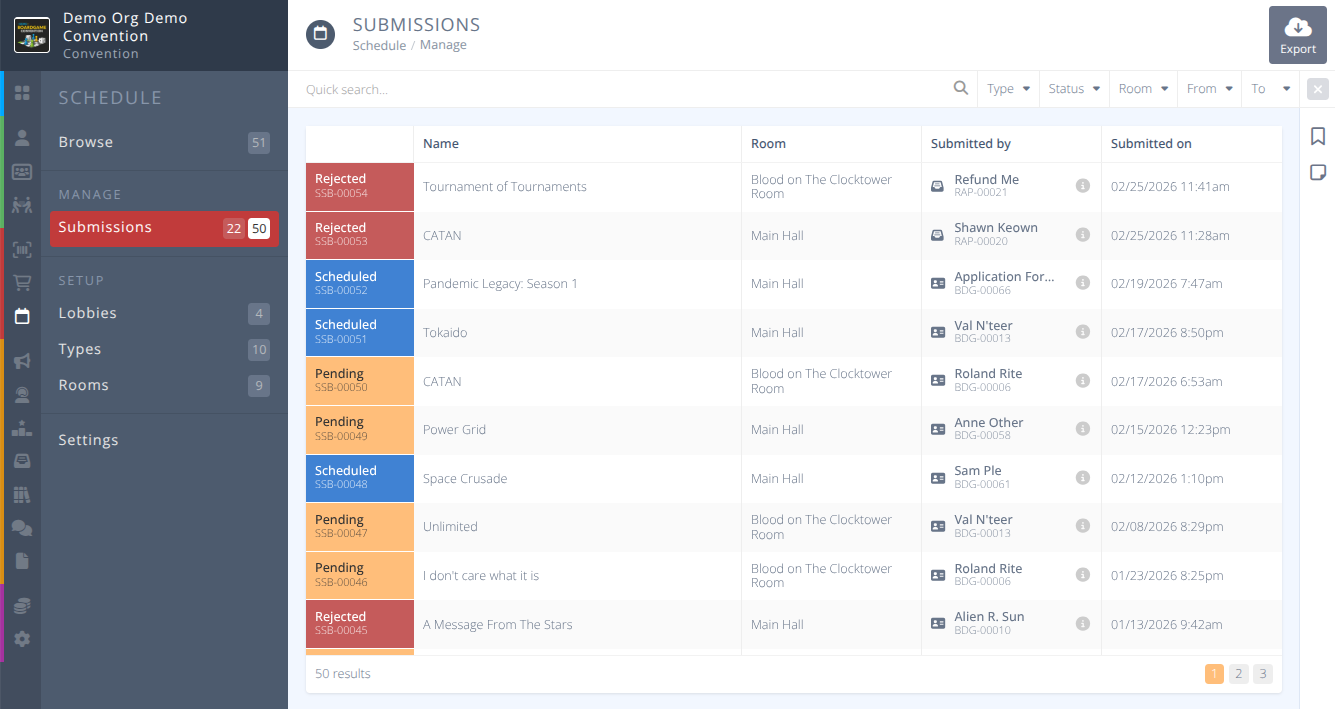This screenshot has height=709, width=1335.
Task: Click the bookmark icon on right panel
Action: coord(1318,137)
